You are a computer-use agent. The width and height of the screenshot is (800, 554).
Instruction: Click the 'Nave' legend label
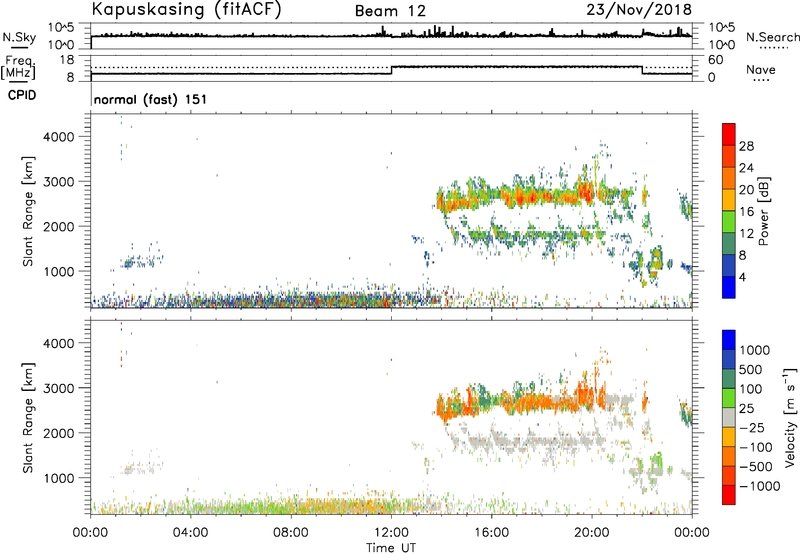(x=760, y=69)
